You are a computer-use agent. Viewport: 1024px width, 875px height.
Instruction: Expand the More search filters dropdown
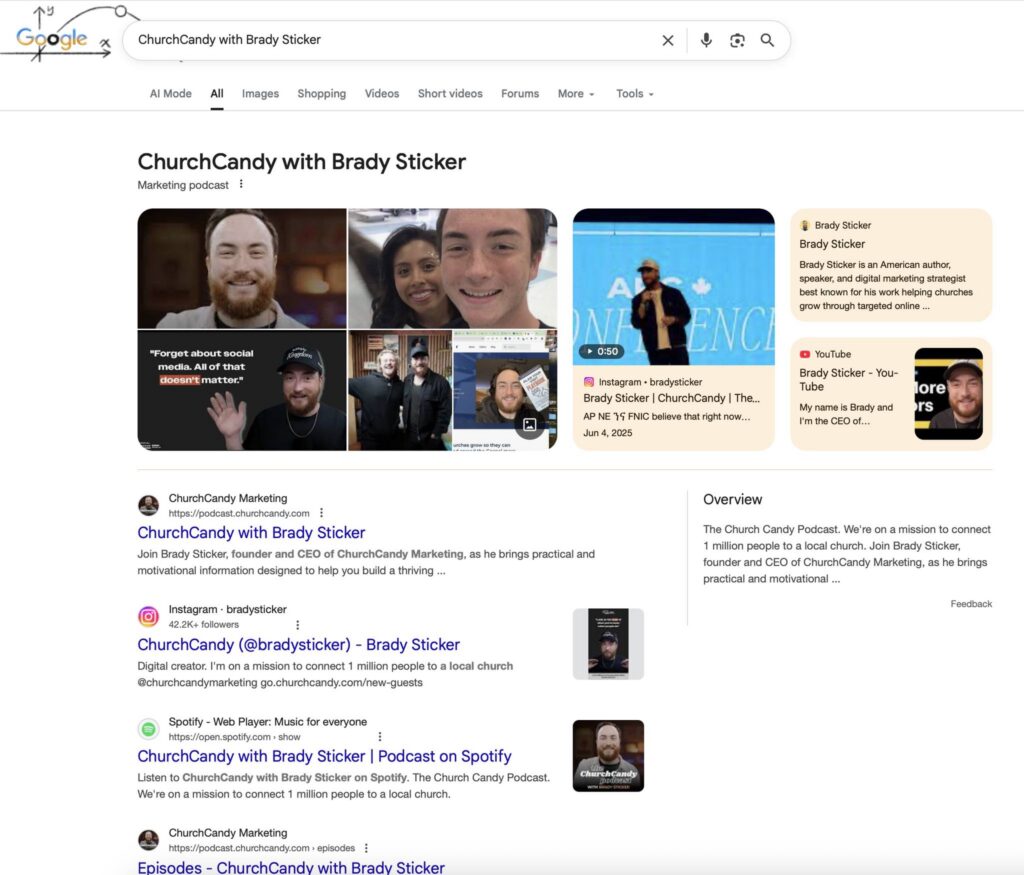pos(575,94)
